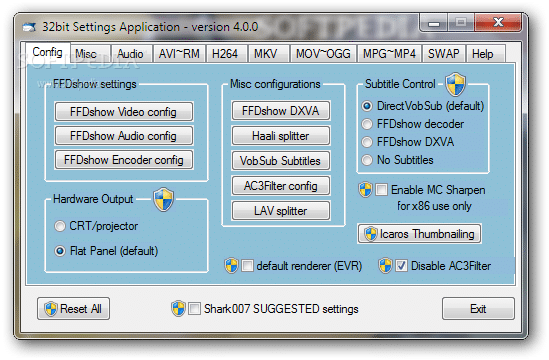Open LAV splitter settings
The width and height of the screenshot is (549, 360).
[280, 211]
